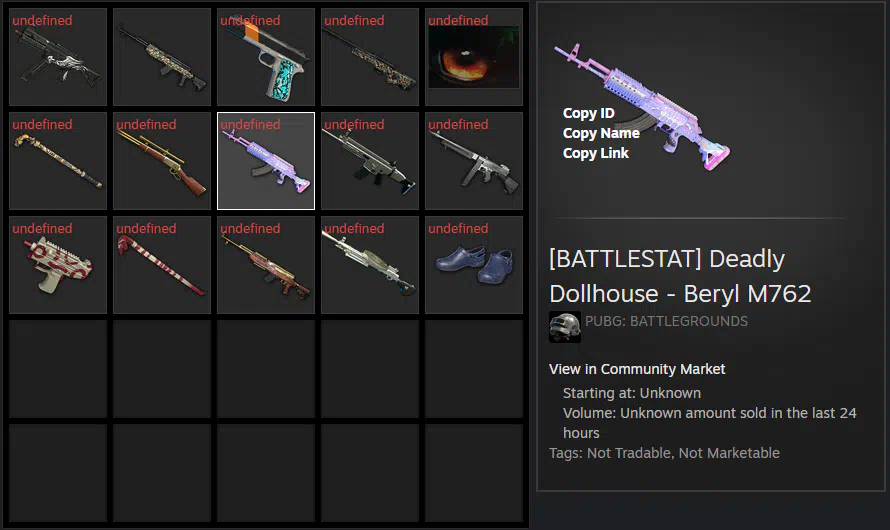Image resolution: width=890 pixels, height=530 pixels.
Task: Open View in Community Market link
Action: (x=637, y=369)
